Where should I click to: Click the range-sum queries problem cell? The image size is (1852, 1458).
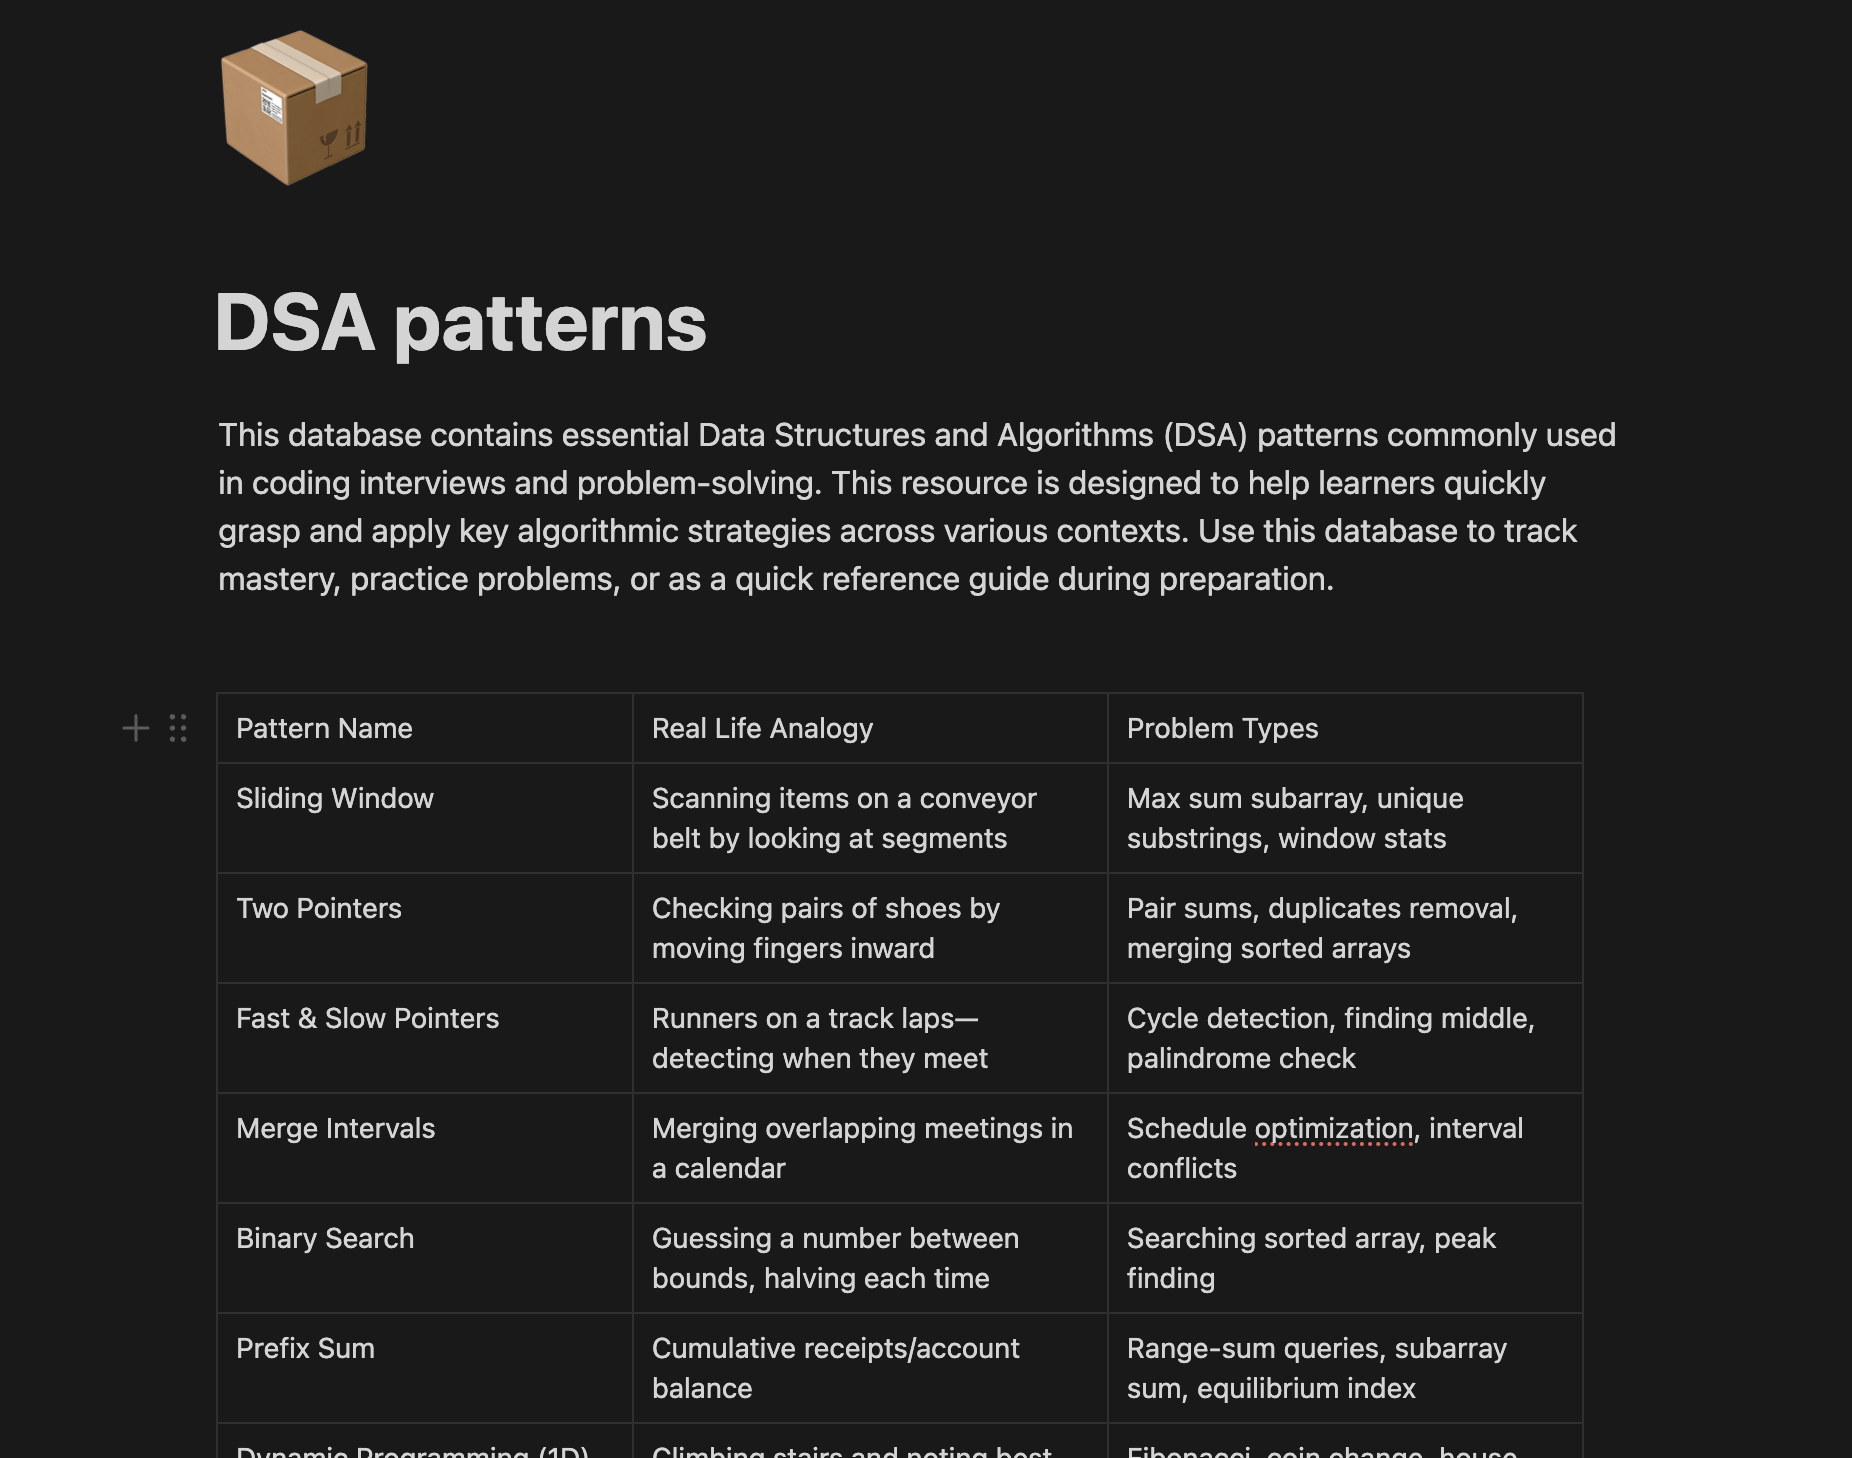[x=1317, y=1368]
